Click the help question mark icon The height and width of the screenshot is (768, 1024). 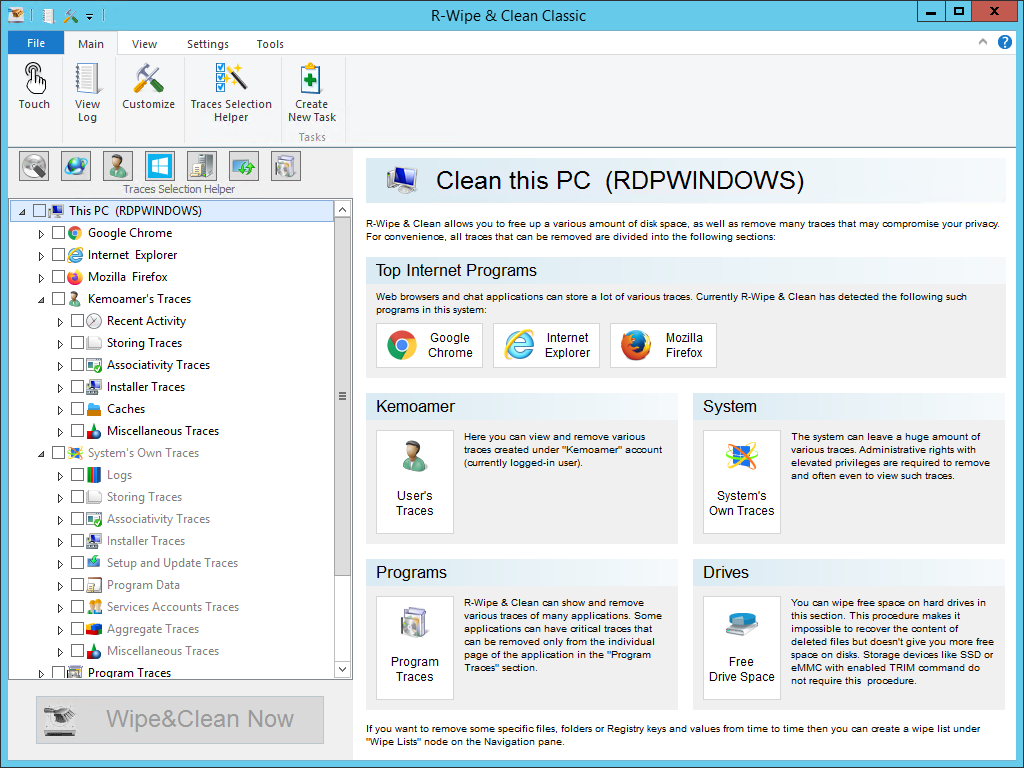tap(1005, 42)
